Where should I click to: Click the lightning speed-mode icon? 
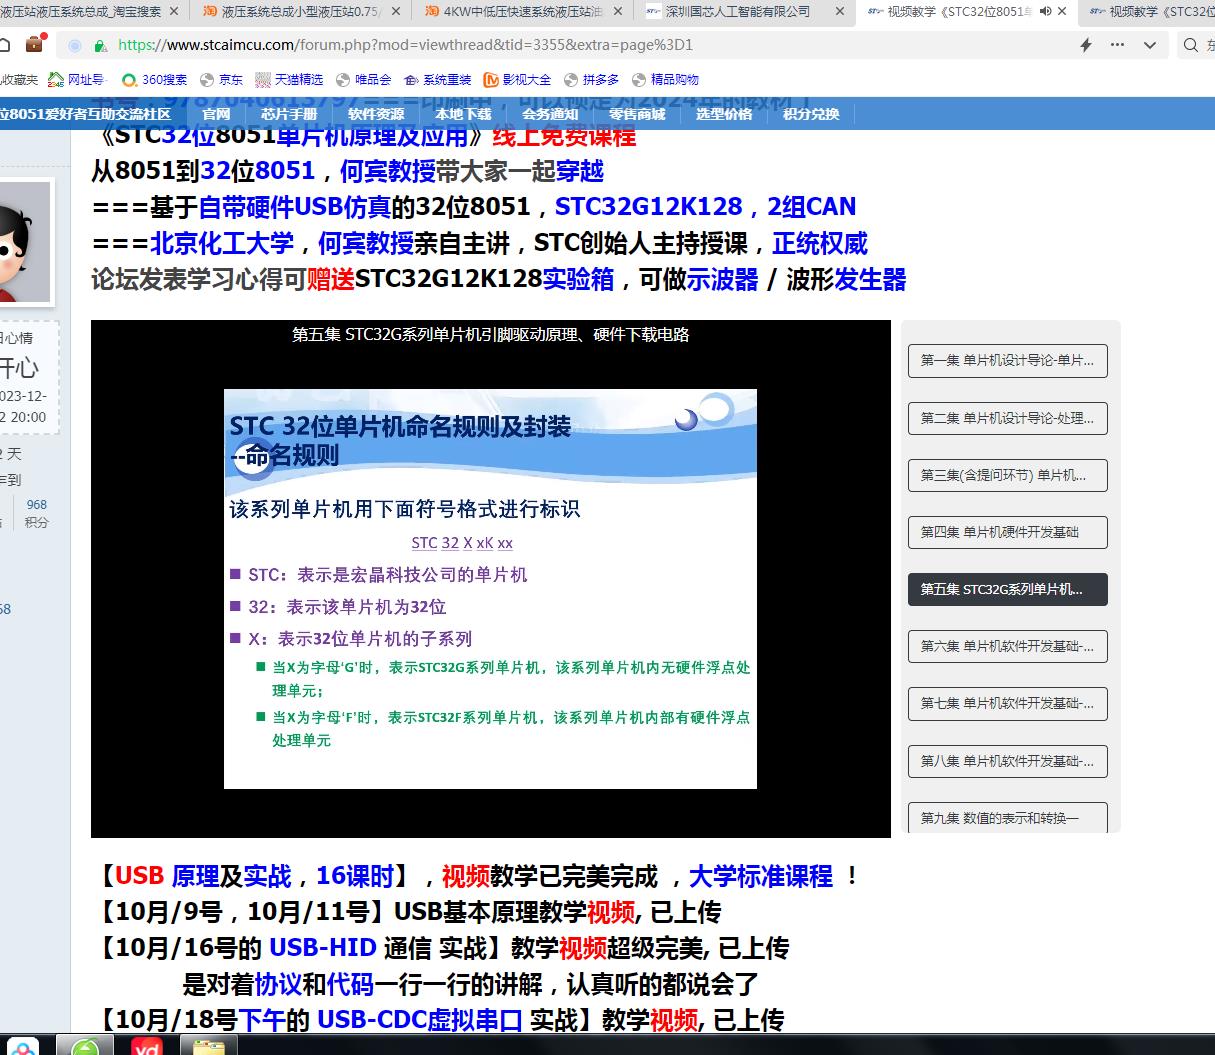pos(1086,45)
